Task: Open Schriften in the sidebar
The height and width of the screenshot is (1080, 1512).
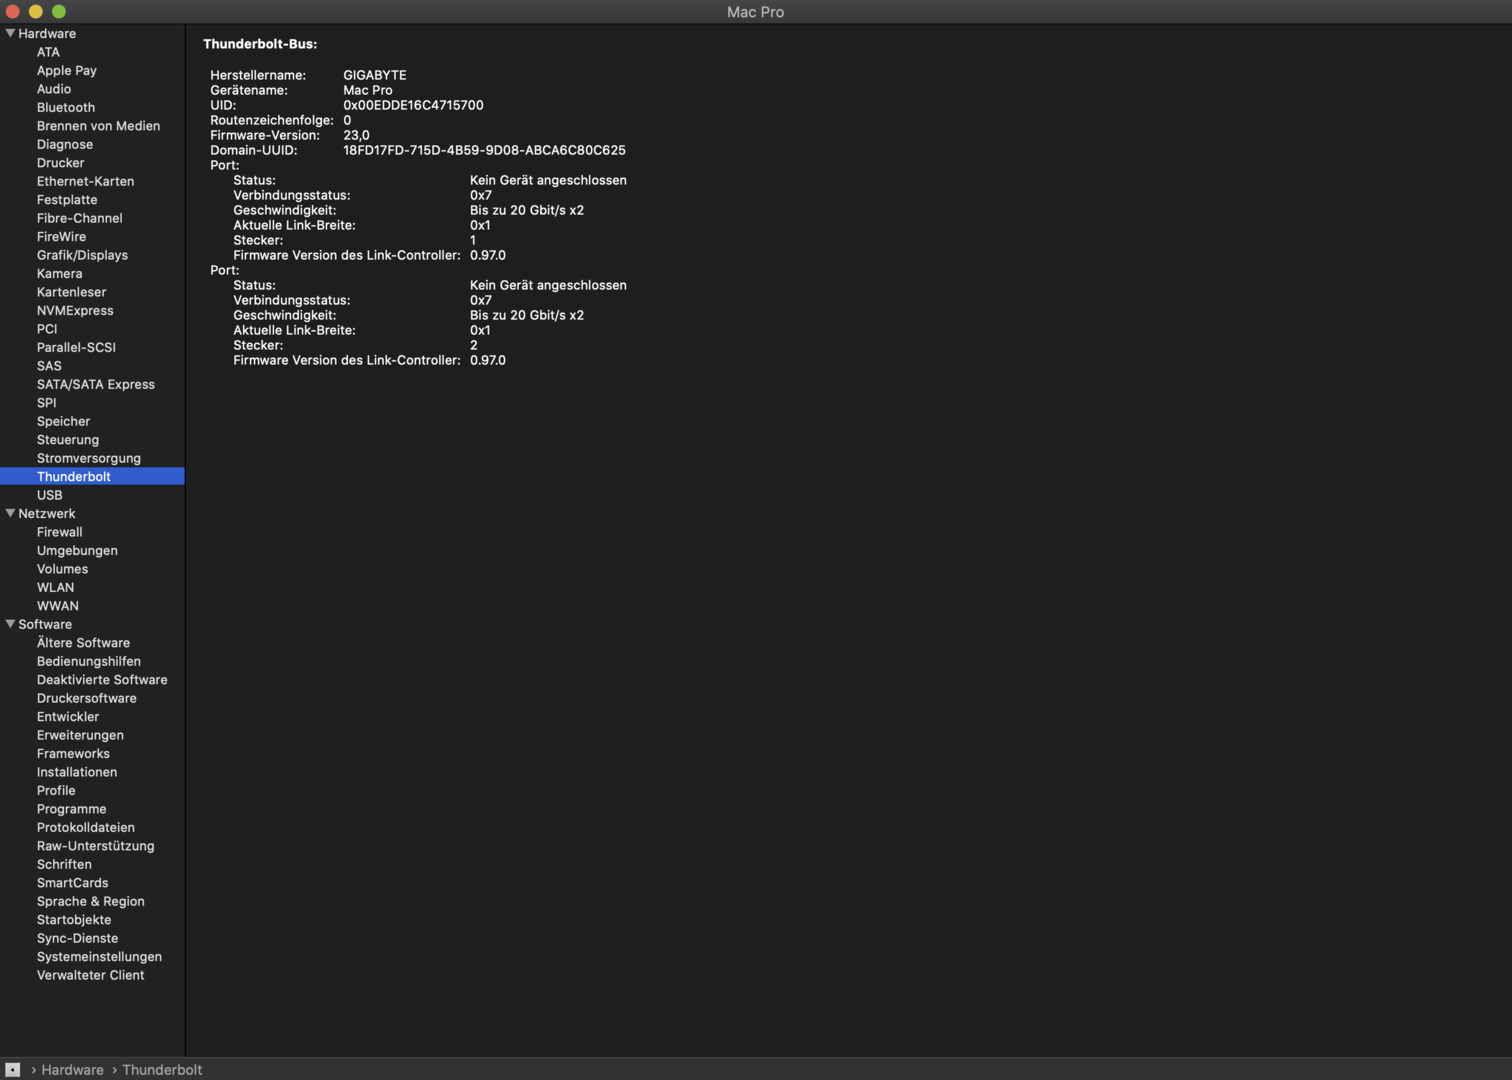Action: click(64, 865)
